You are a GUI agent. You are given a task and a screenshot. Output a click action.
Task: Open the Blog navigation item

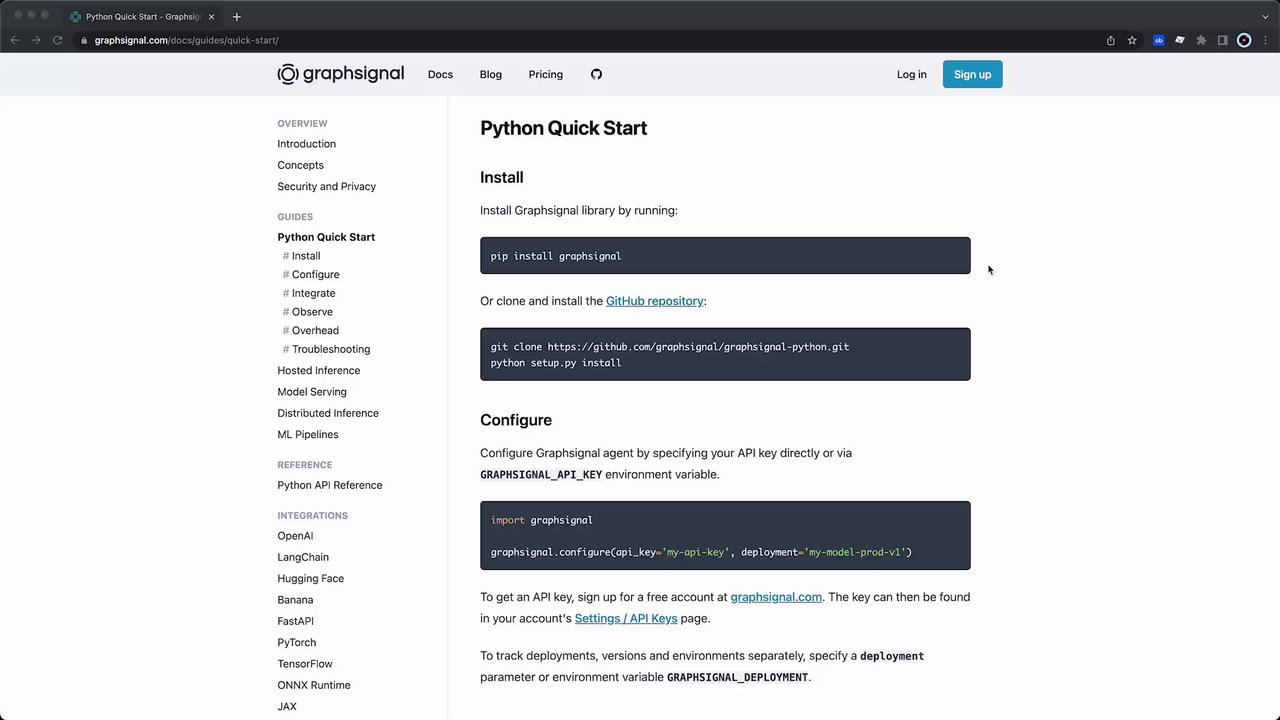[x=490, y=74]
